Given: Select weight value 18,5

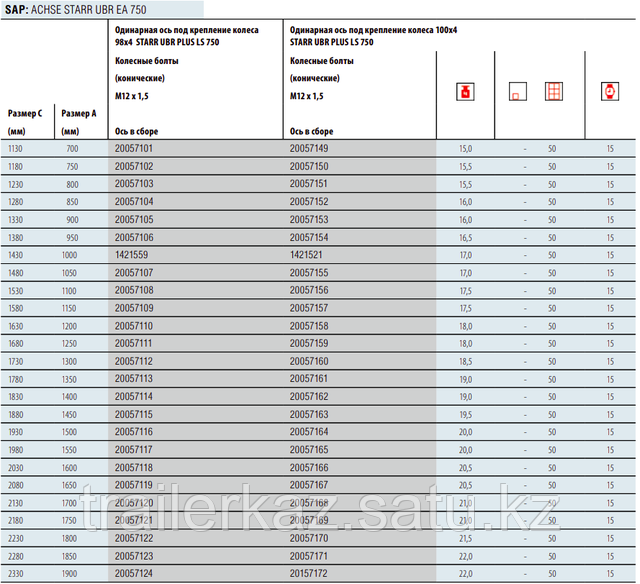Looking at the screenshot, I should point(465,362).
